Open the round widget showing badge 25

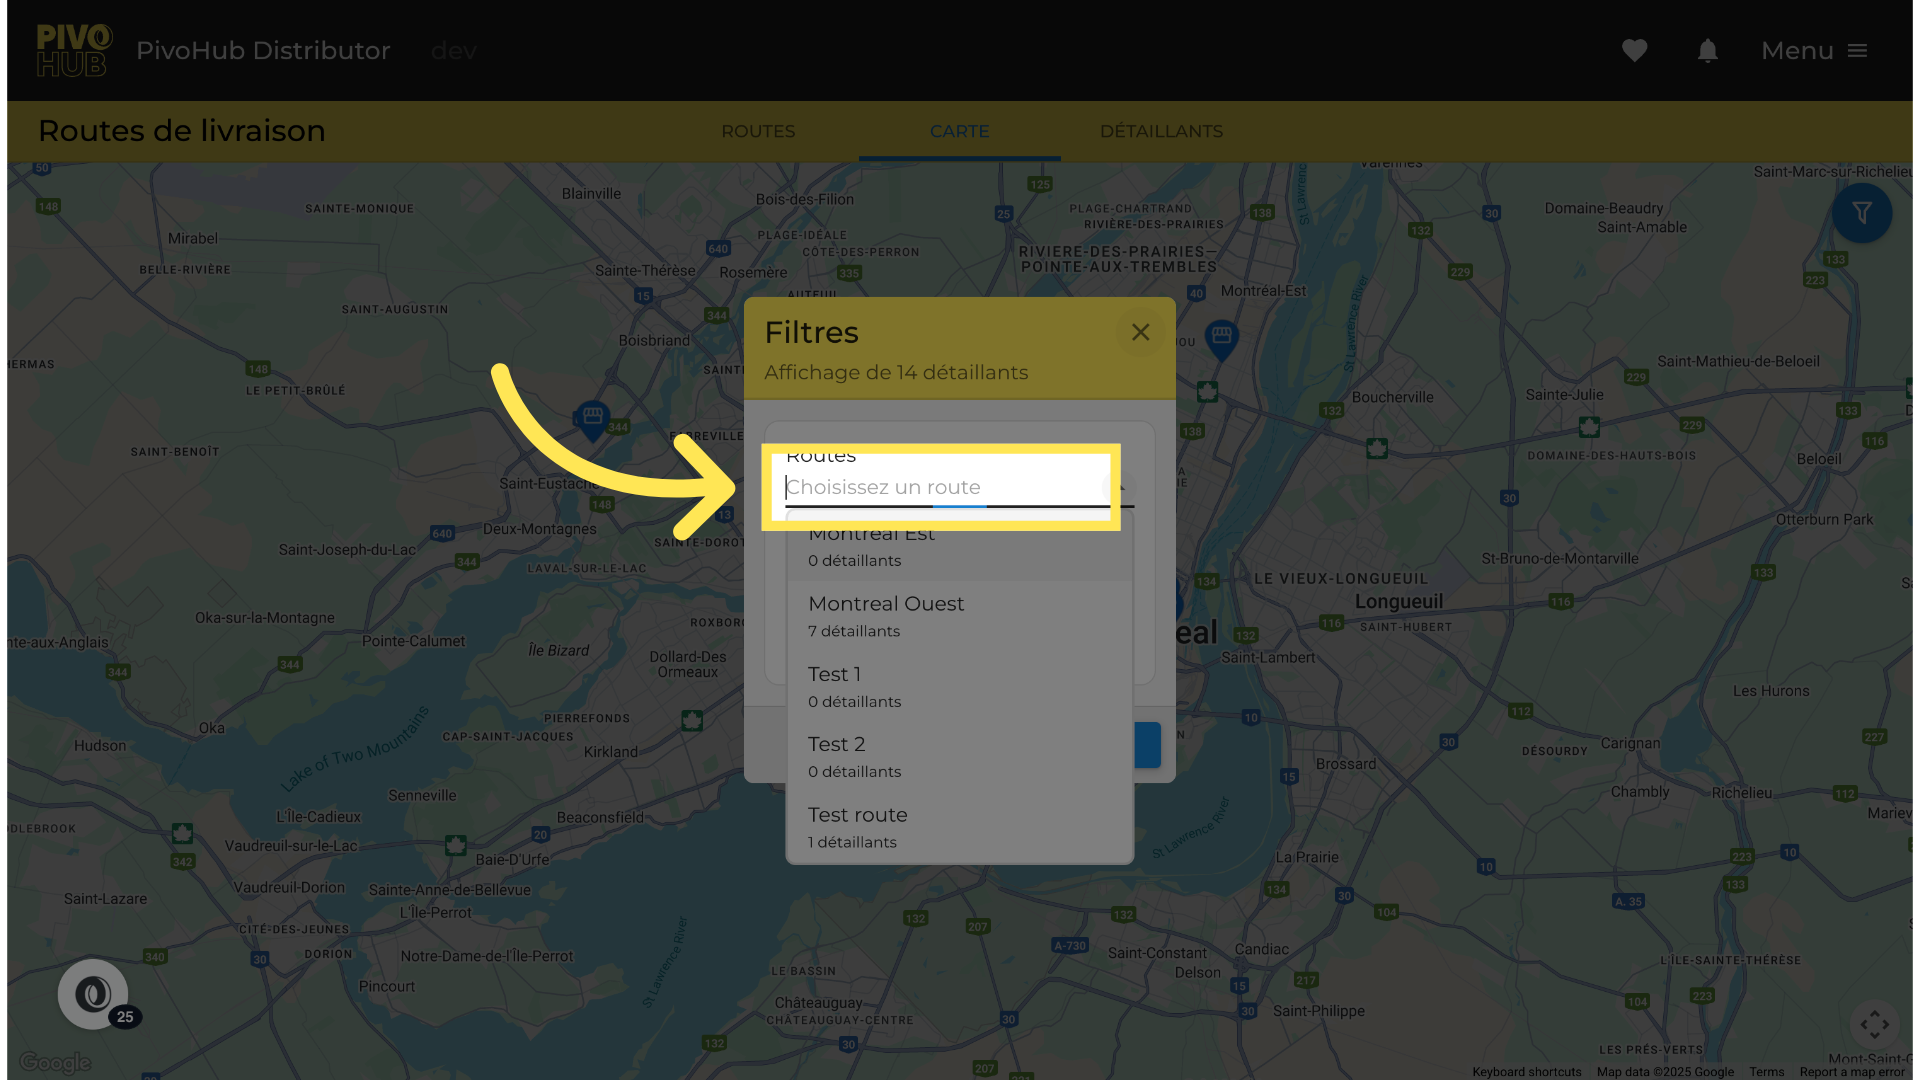(93, 994)
